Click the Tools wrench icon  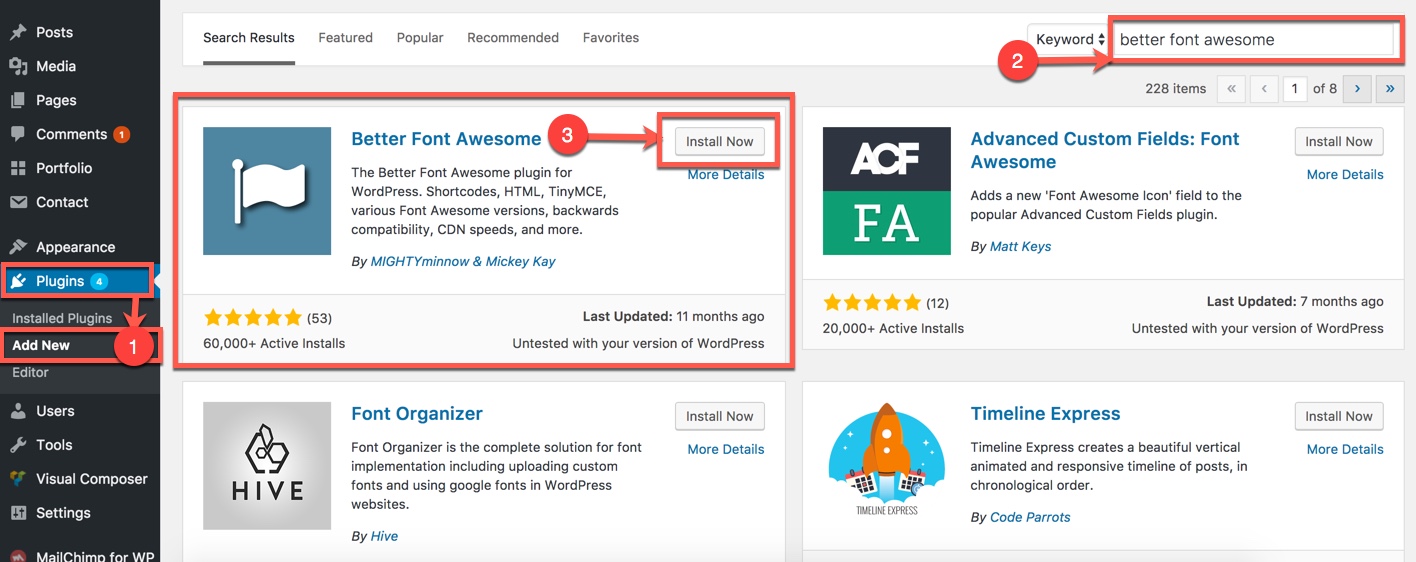tap(18, 445)
